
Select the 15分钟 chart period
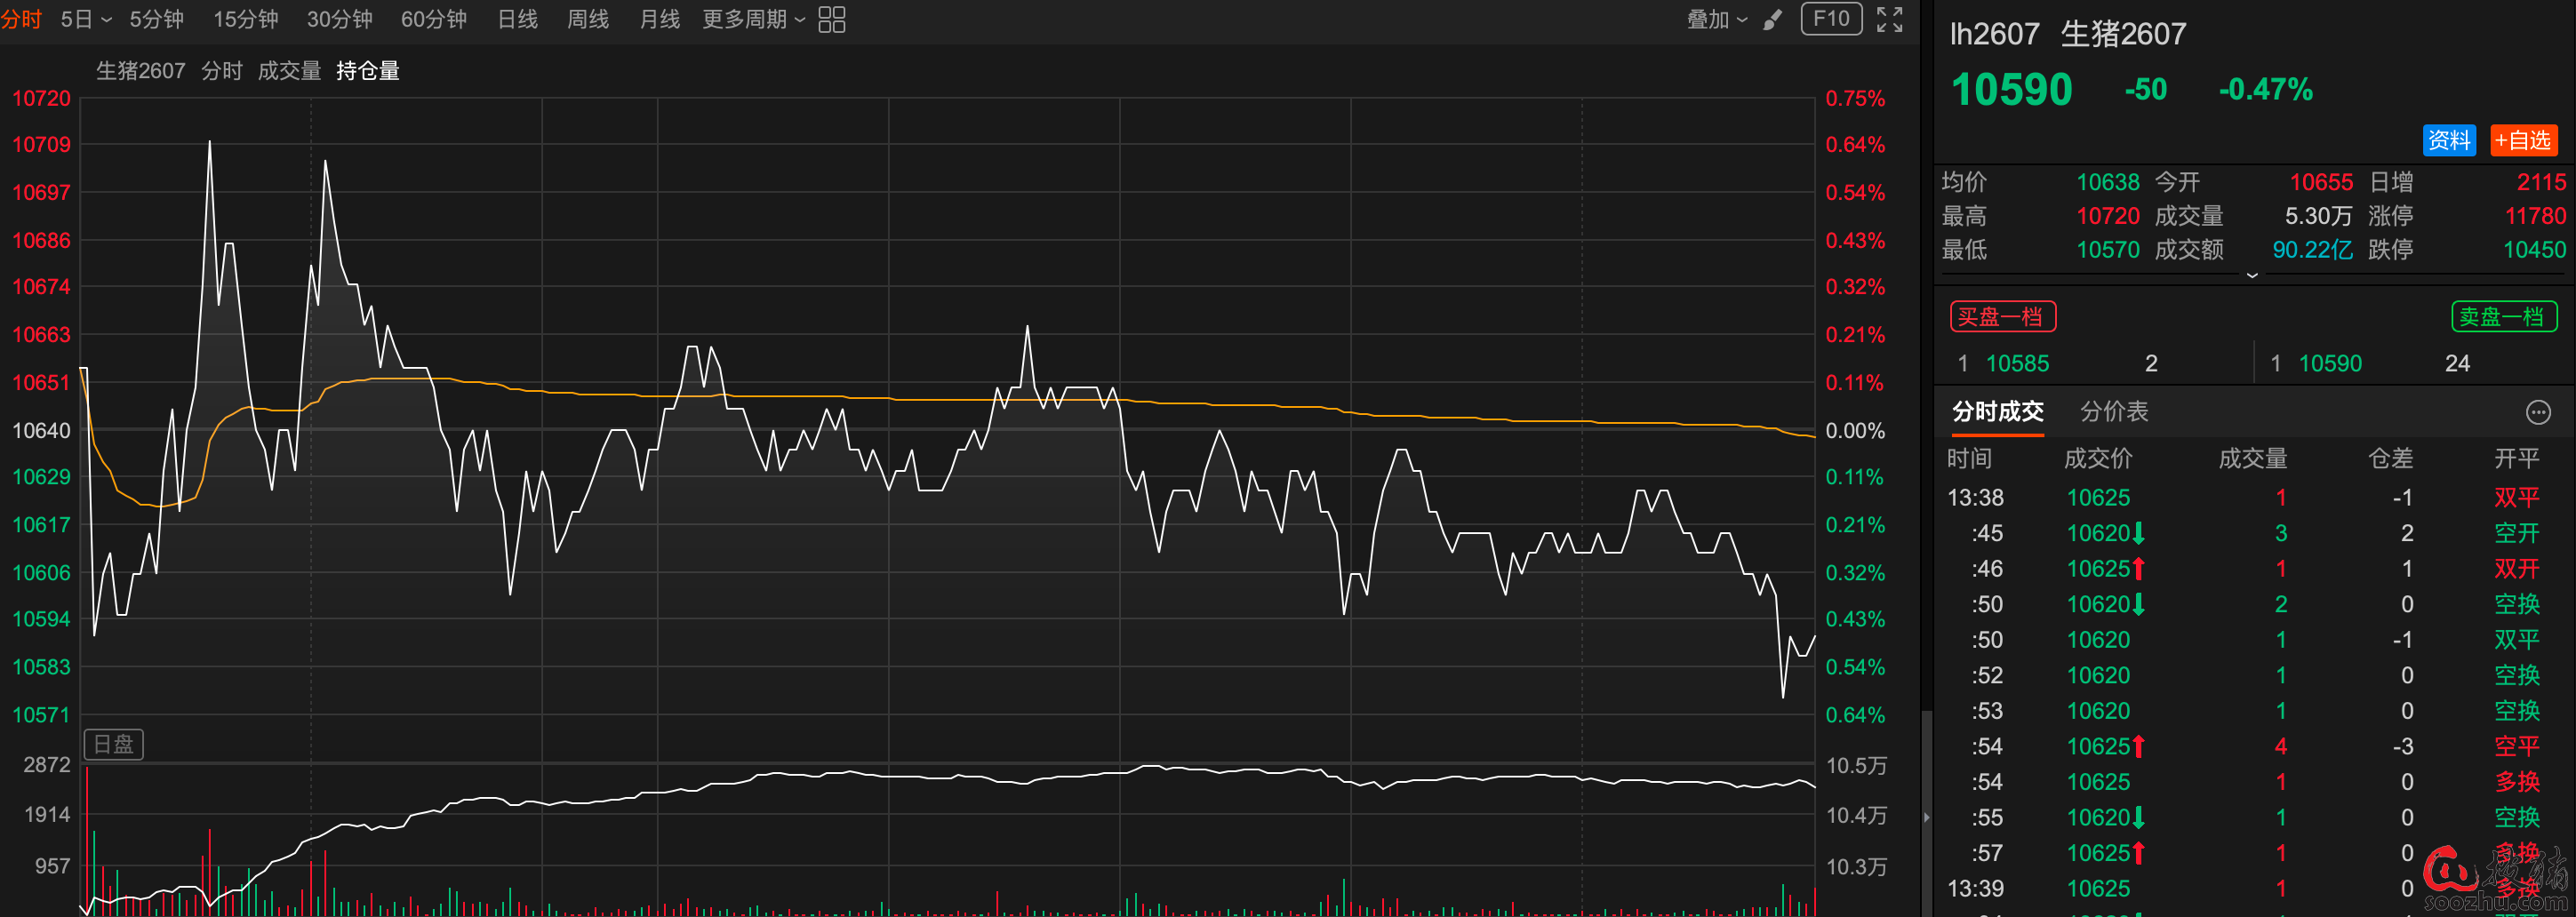click(x=245, y=20)
